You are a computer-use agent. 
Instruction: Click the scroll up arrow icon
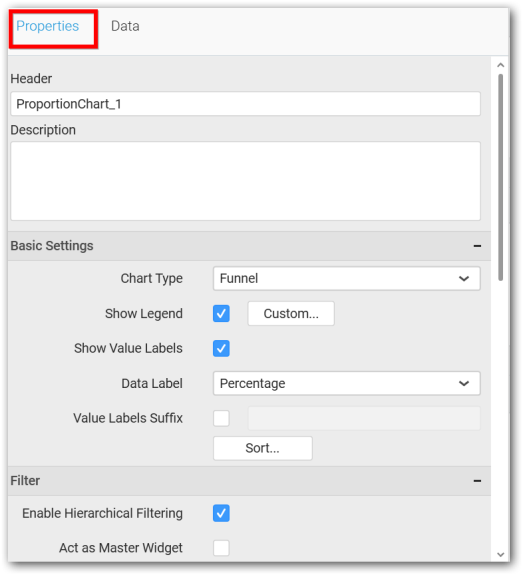click(x=501, y=65)
